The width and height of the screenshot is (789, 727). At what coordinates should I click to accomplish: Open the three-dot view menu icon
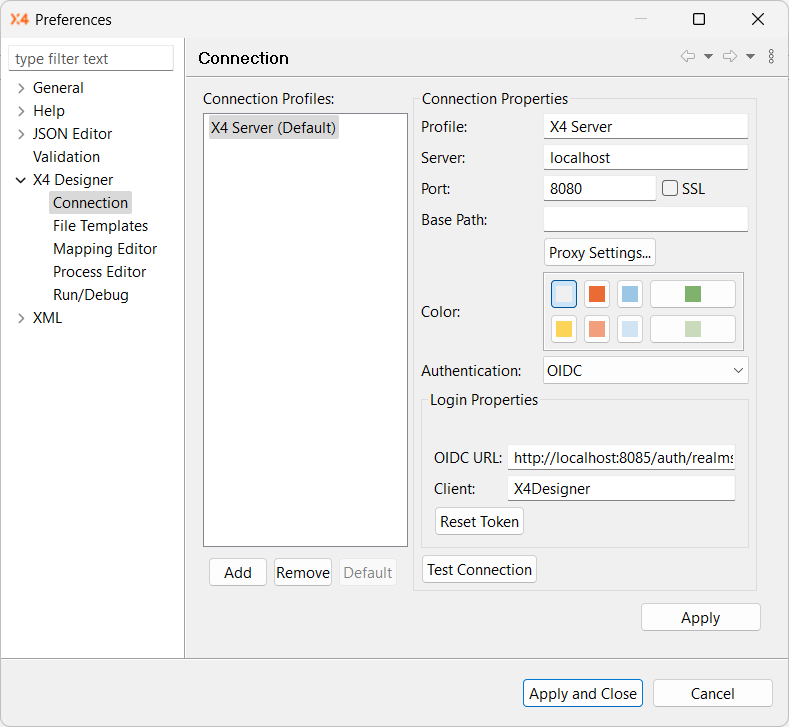click(771, 57)
